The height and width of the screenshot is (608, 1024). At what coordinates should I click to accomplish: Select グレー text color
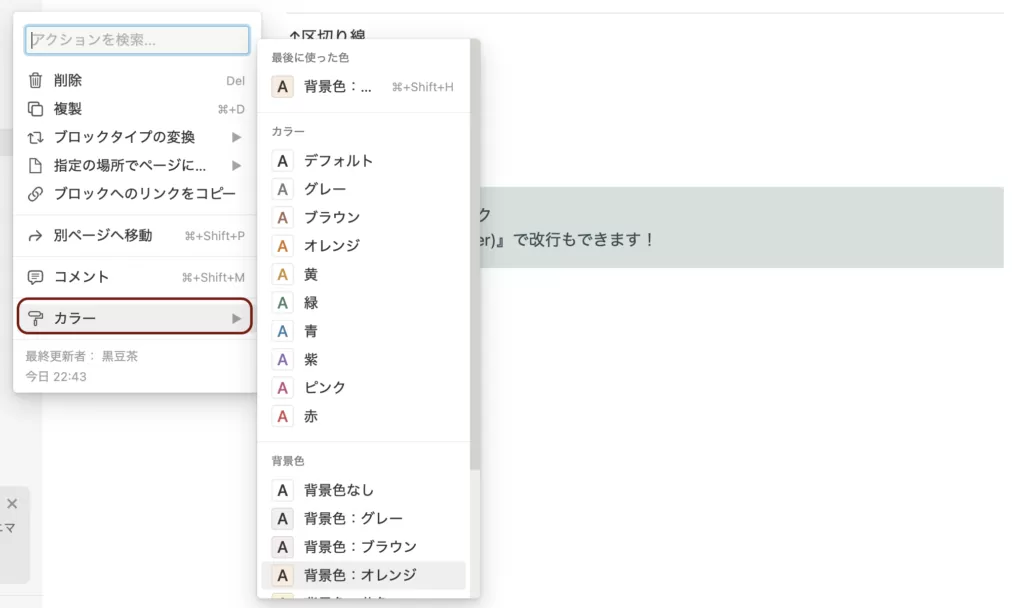pos(363,189)
